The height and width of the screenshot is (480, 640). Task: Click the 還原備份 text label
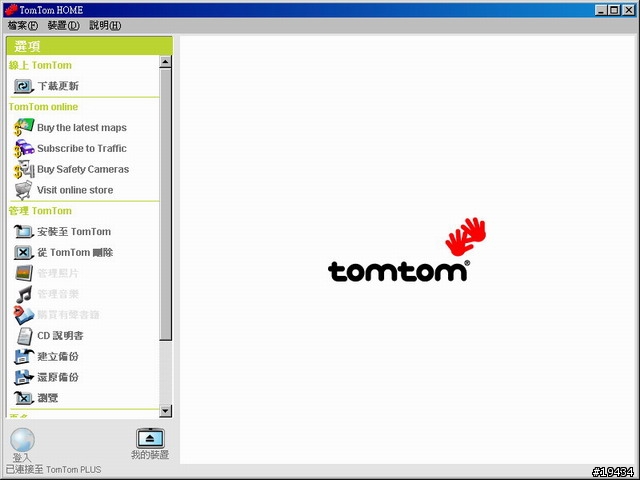(x=58, y=378)
